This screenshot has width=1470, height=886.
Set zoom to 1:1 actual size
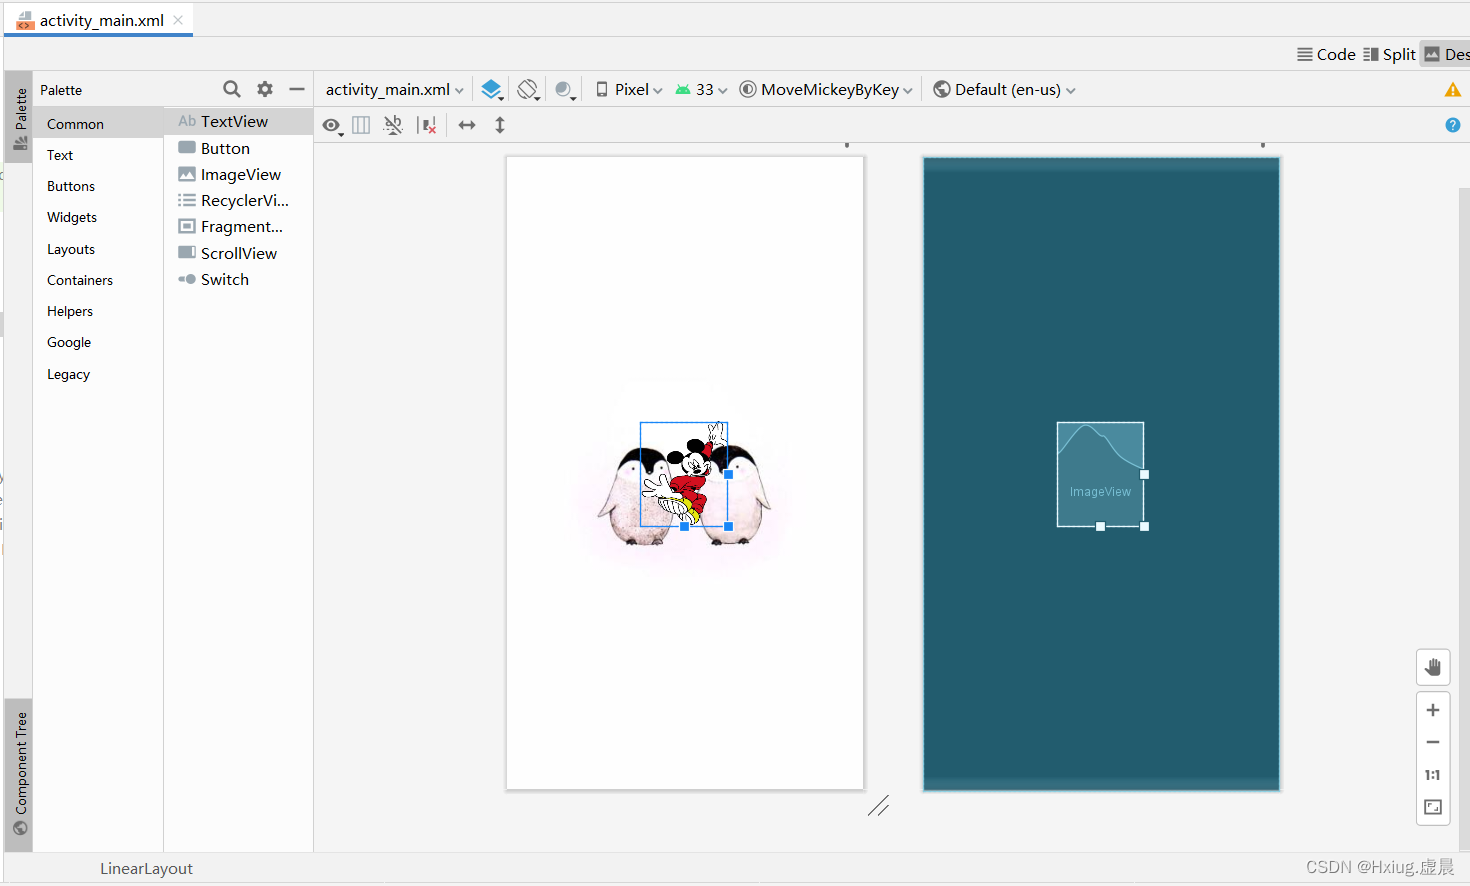(x=1433, y=775)
